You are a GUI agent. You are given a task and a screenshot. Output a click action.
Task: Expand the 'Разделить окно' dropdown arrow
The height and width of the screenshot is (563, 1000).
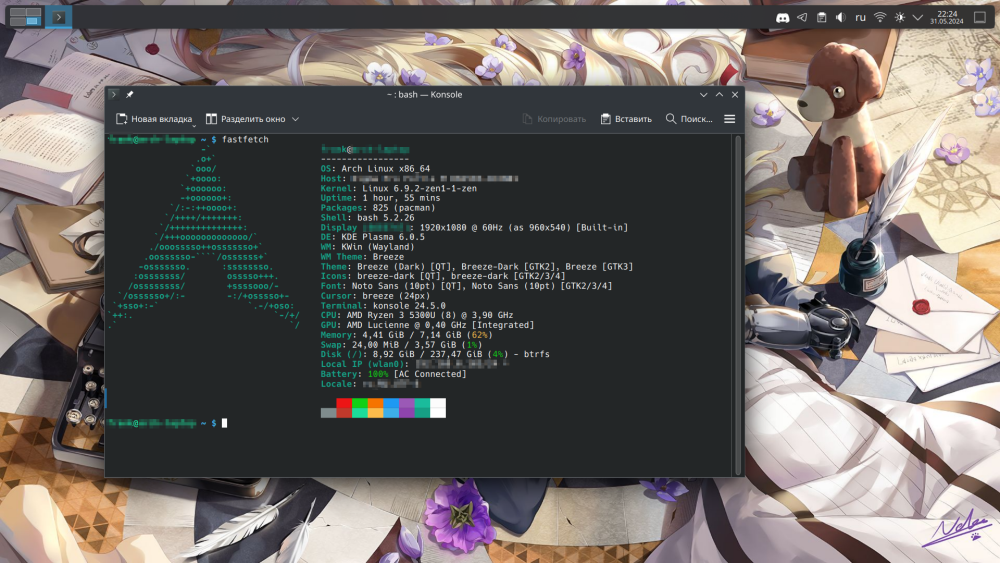[295, 119]
